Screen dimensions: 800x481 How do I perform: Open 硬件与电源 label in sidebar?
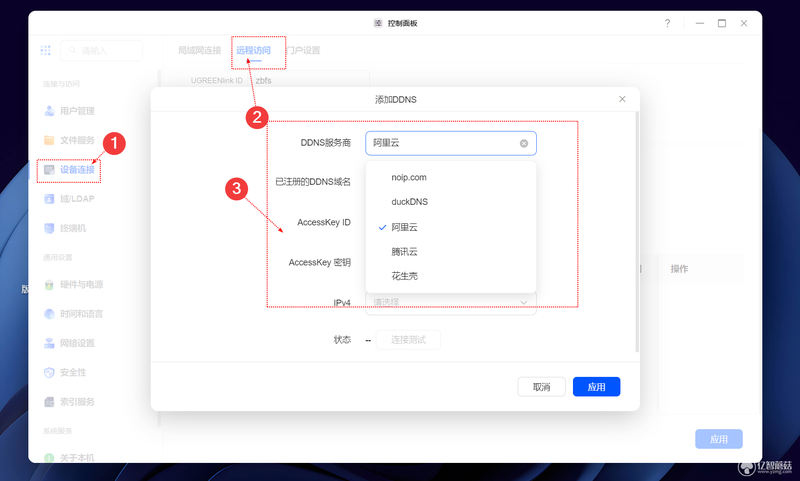tap(82, 285)
